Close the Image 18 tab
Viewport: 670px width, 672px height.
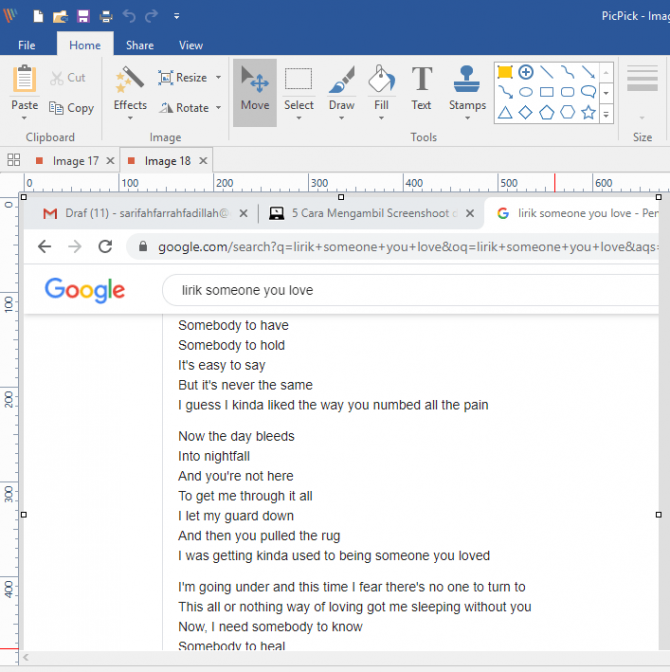coord(203,161)
